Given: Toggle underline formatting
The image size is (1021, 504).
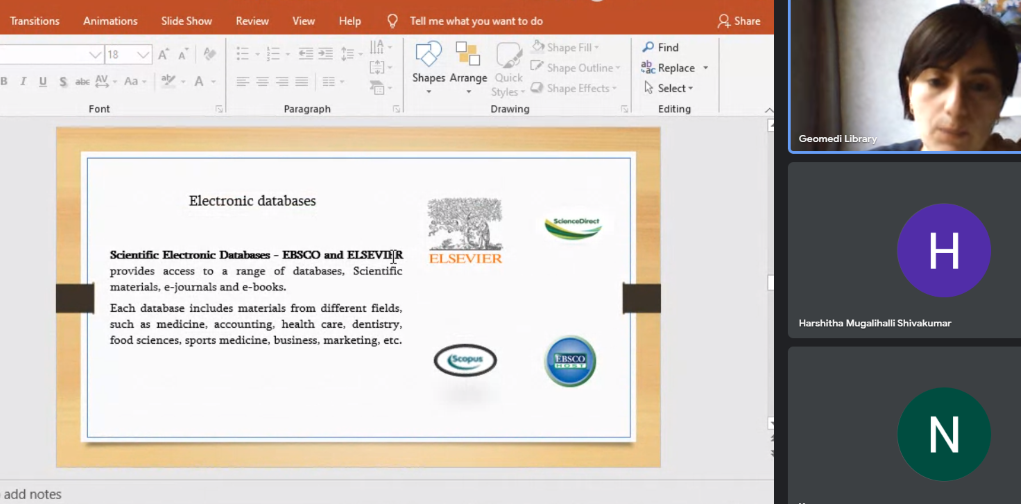Looking at the screenshot, I should point(43,81).
